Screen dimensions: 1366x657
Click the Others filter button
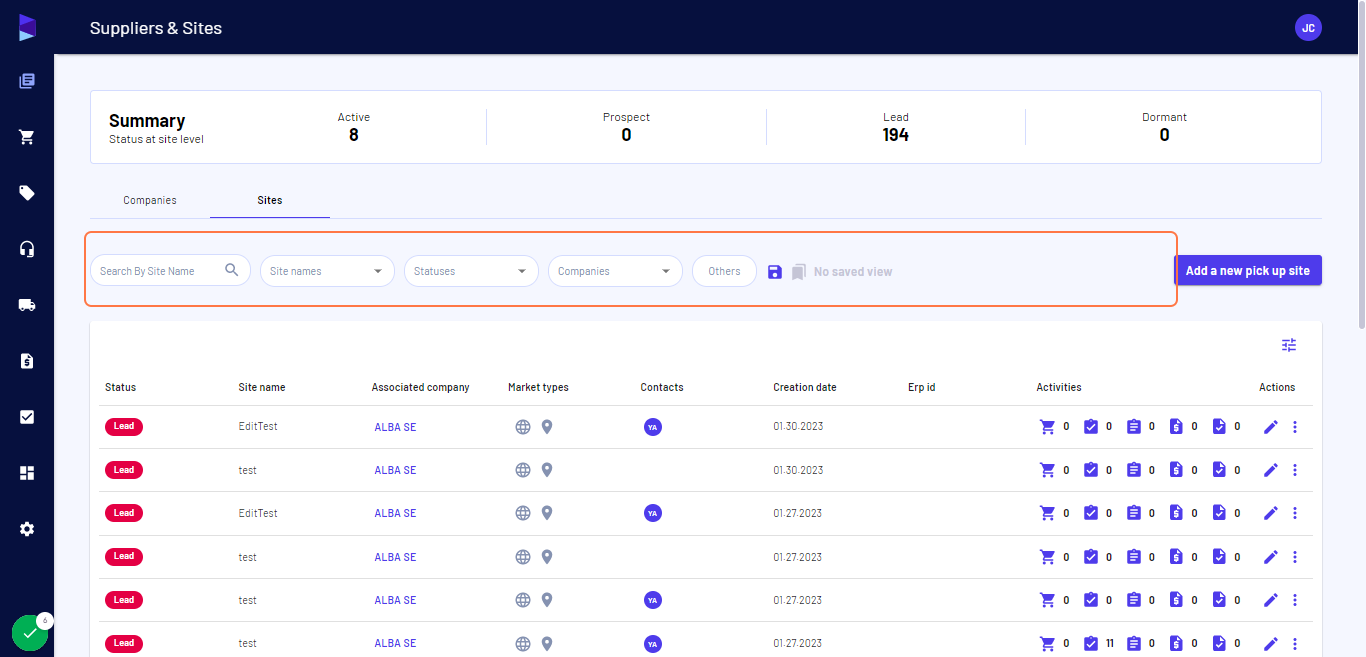click(x=724, y=271)
